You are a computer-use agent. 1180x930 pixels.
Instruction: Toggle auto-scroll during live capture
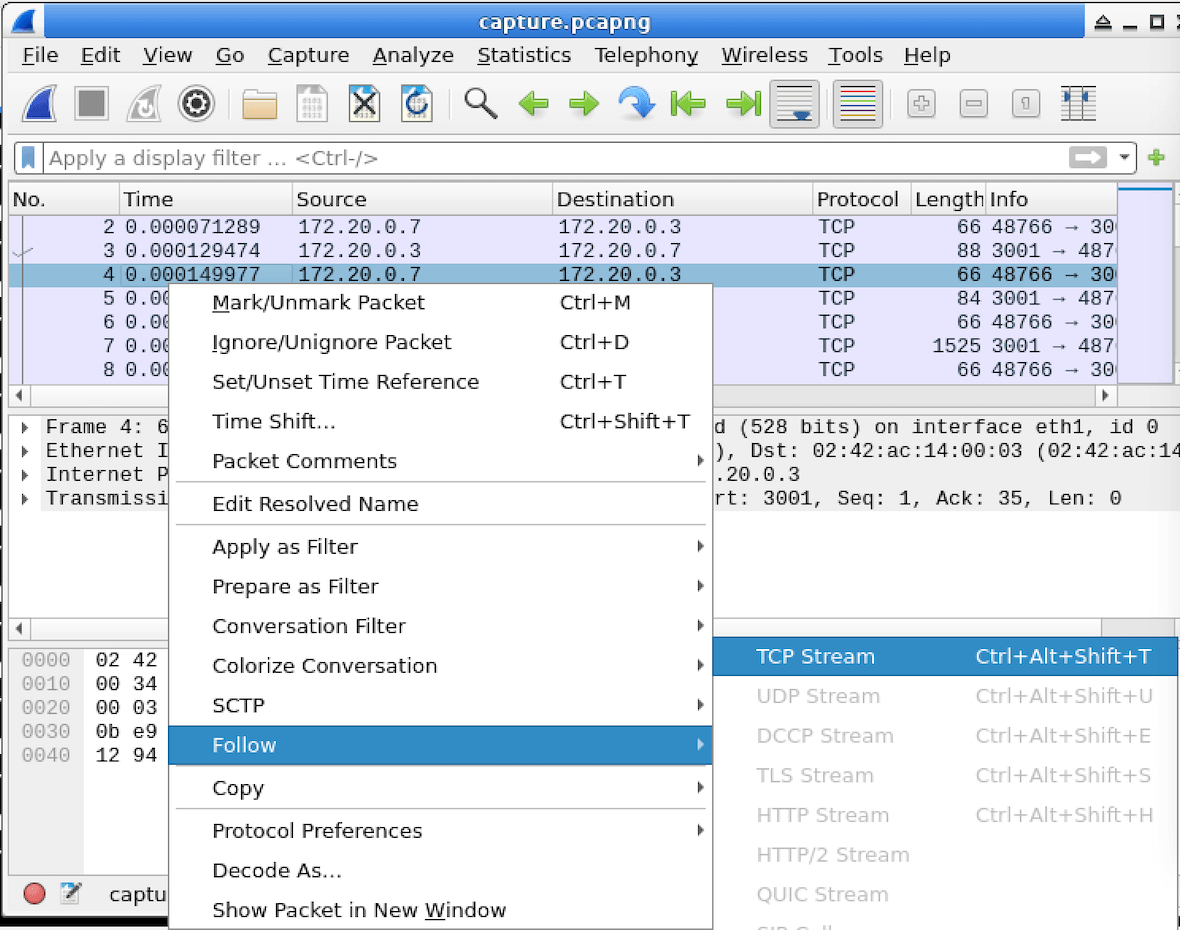(795, 103)
